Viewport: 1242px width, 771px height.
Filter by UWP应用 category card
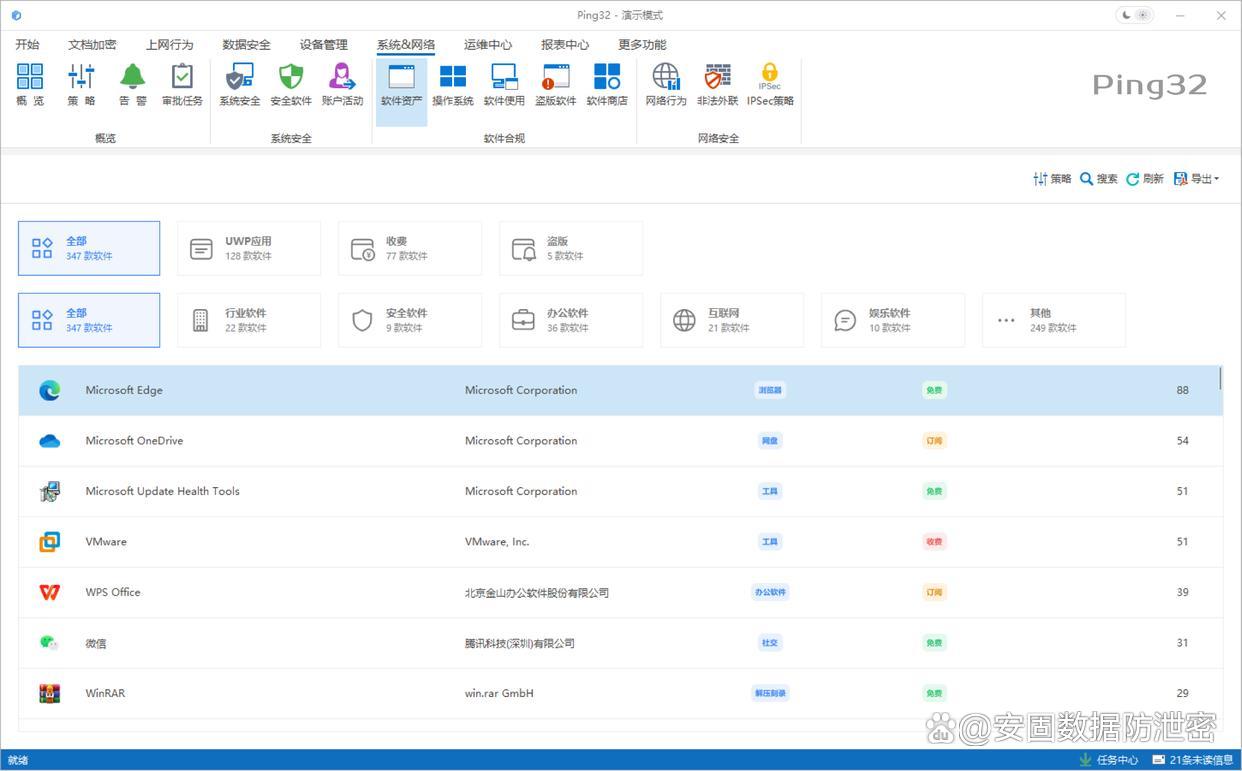coord(249,248)
